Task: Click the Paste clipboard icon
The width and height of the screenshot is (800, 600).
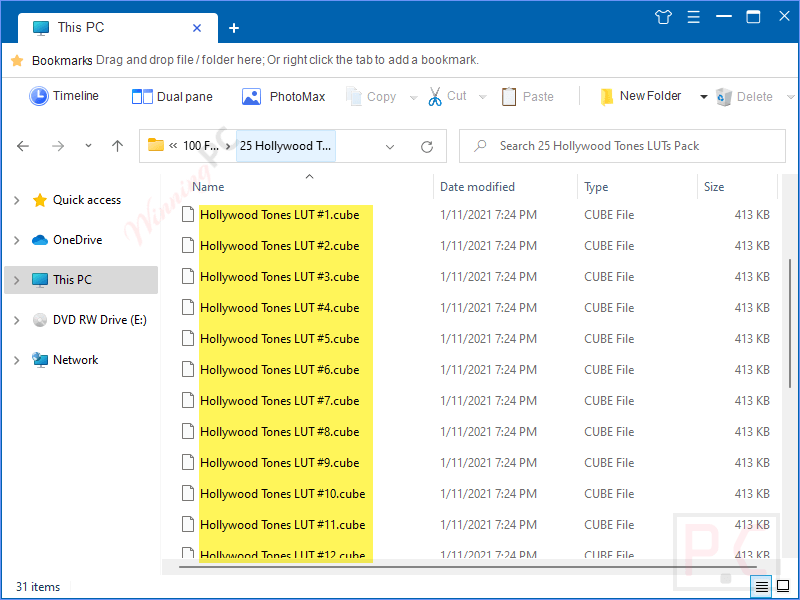Action: pos(509,96)
